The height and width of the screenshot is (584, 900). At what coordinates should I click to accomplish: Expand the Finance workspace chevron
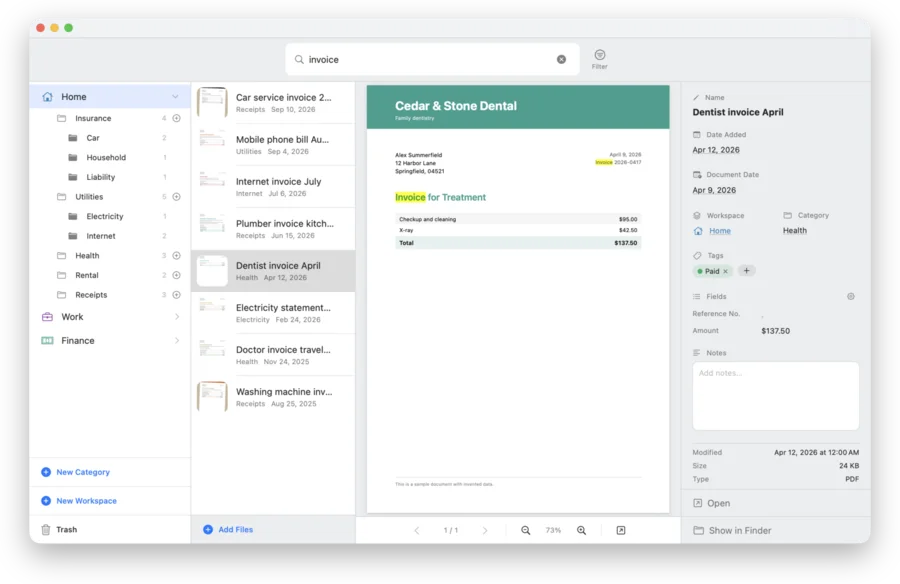click(x=177, y=341)
